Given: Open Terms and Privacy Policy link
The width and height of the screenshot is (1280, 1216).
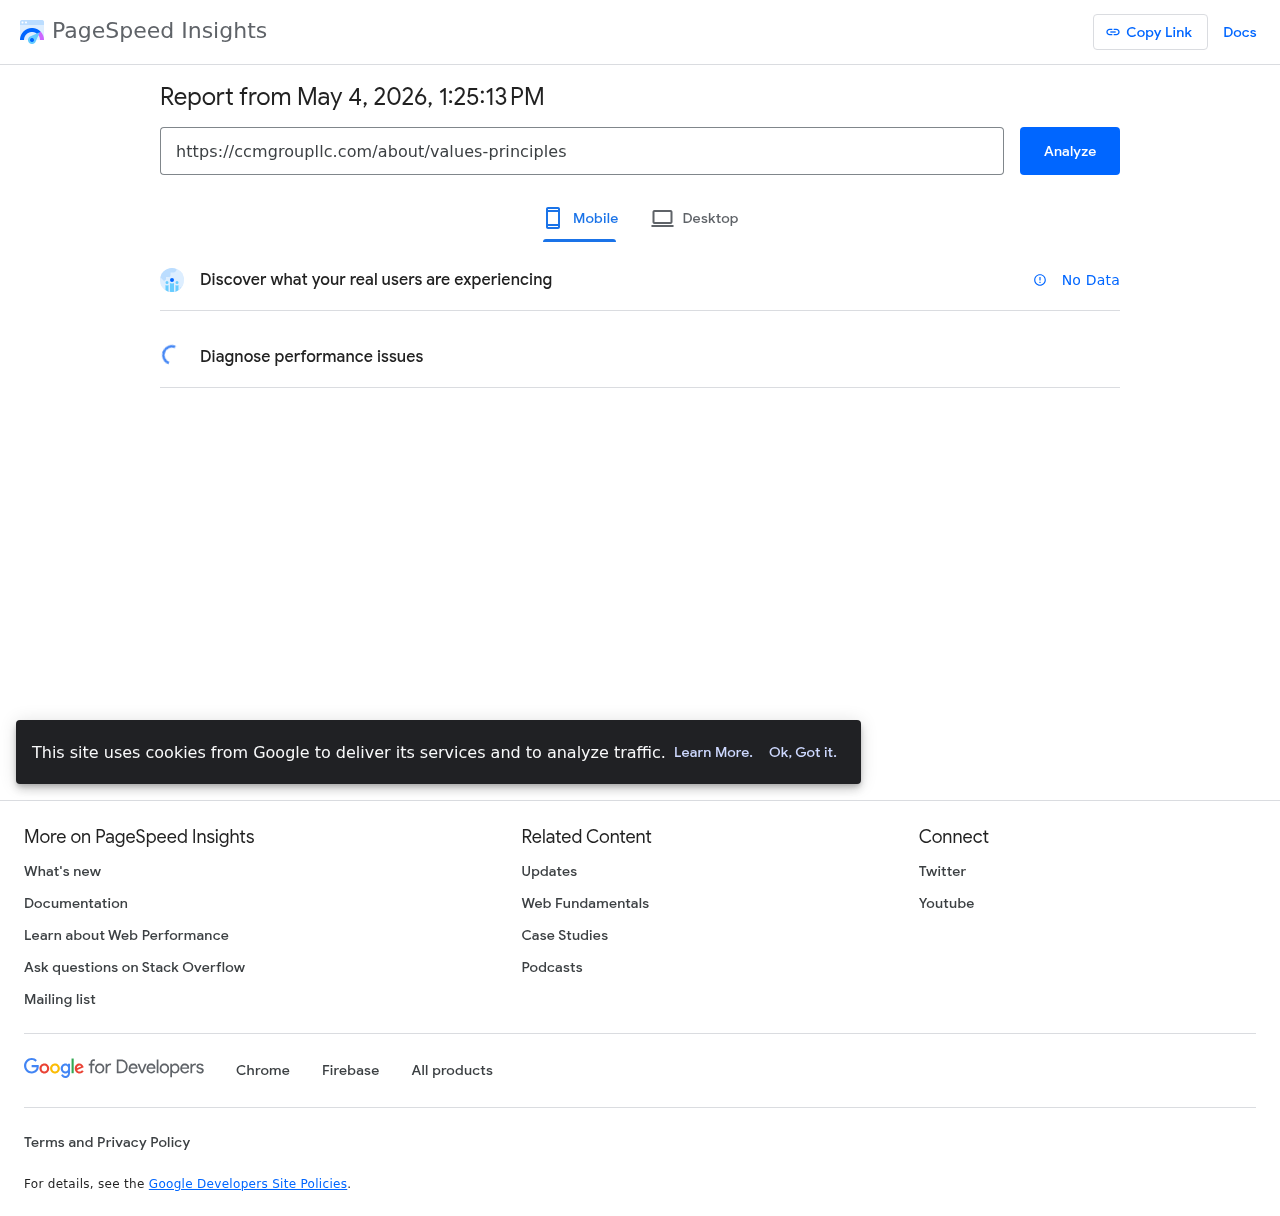Looking at the screenshot, I should click(107, 1142).
